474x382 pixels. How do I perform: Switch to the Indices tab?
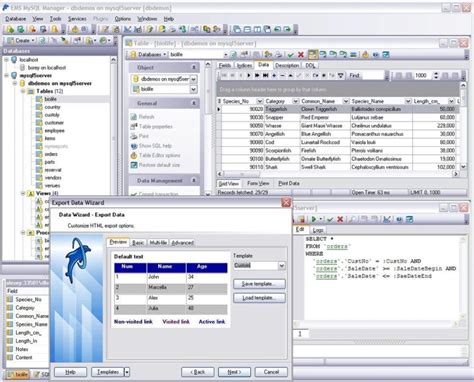(x=244, y=65)
